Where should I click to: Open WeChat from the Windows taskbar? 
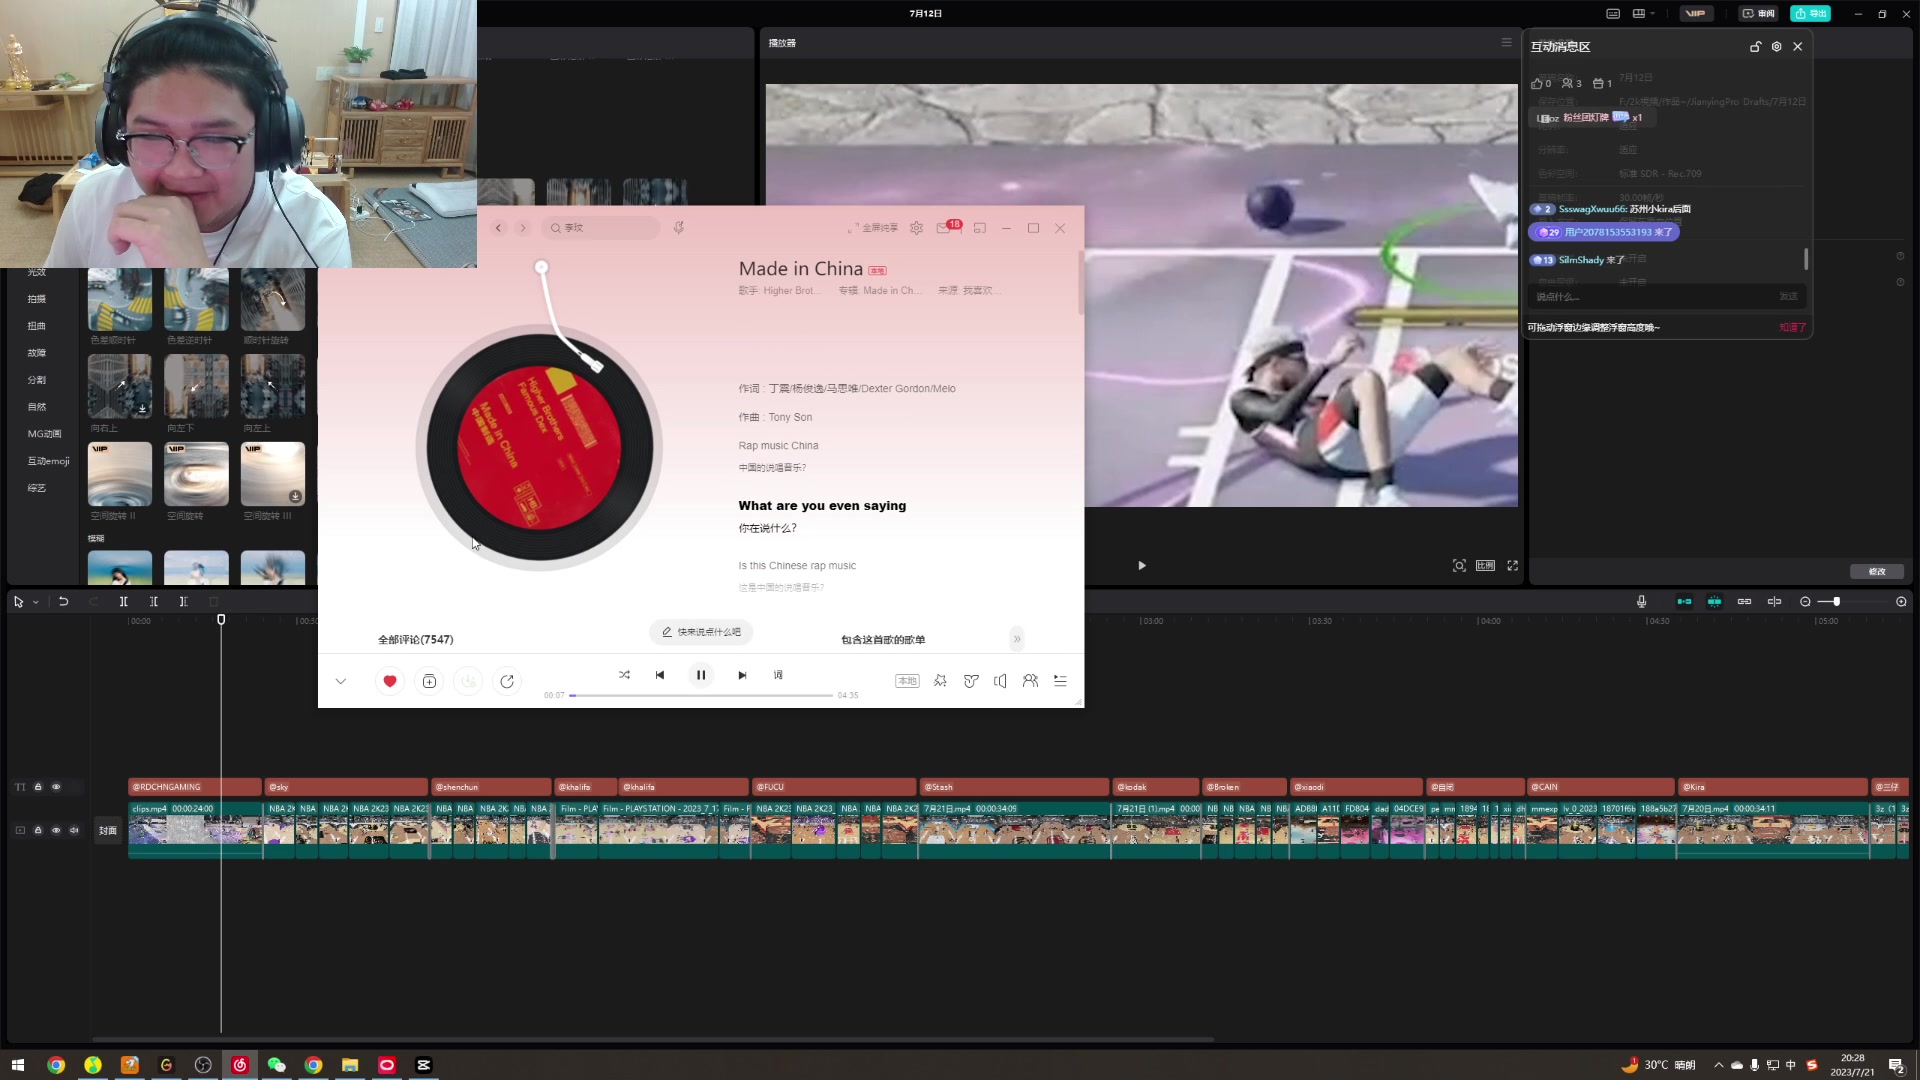(x=276, y=1065)
